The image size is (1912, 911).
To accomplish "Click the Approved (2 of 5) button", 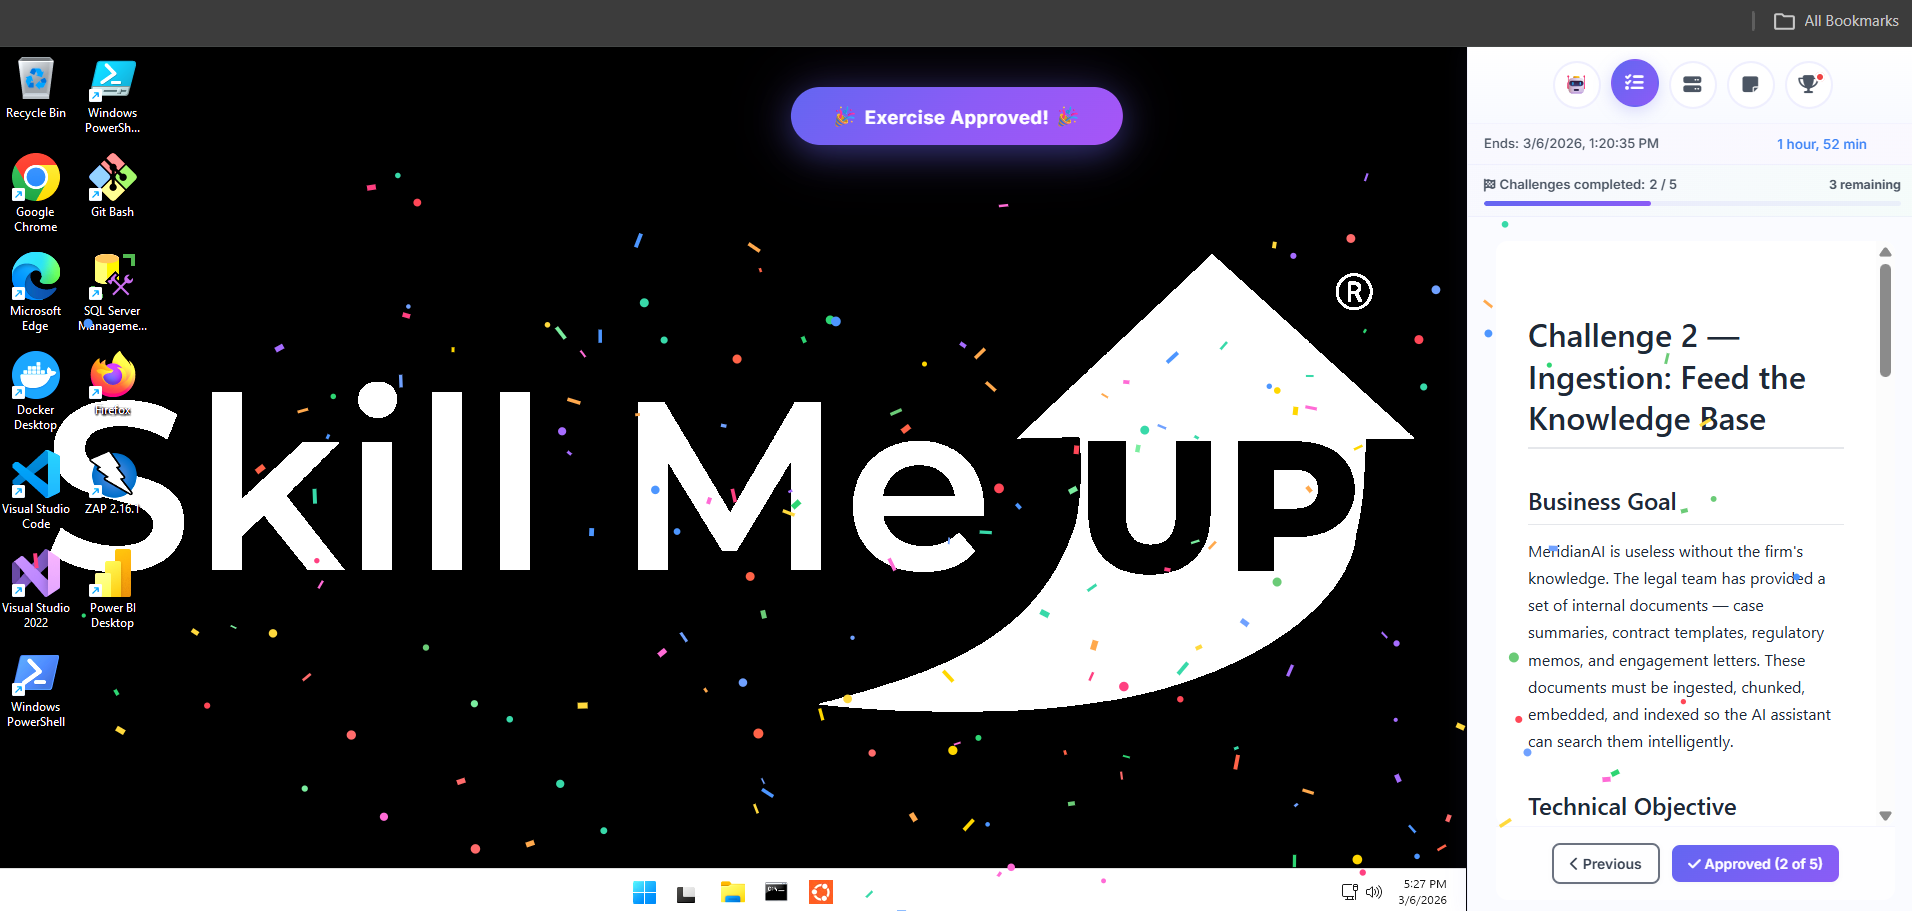I will coord(1755,864).
